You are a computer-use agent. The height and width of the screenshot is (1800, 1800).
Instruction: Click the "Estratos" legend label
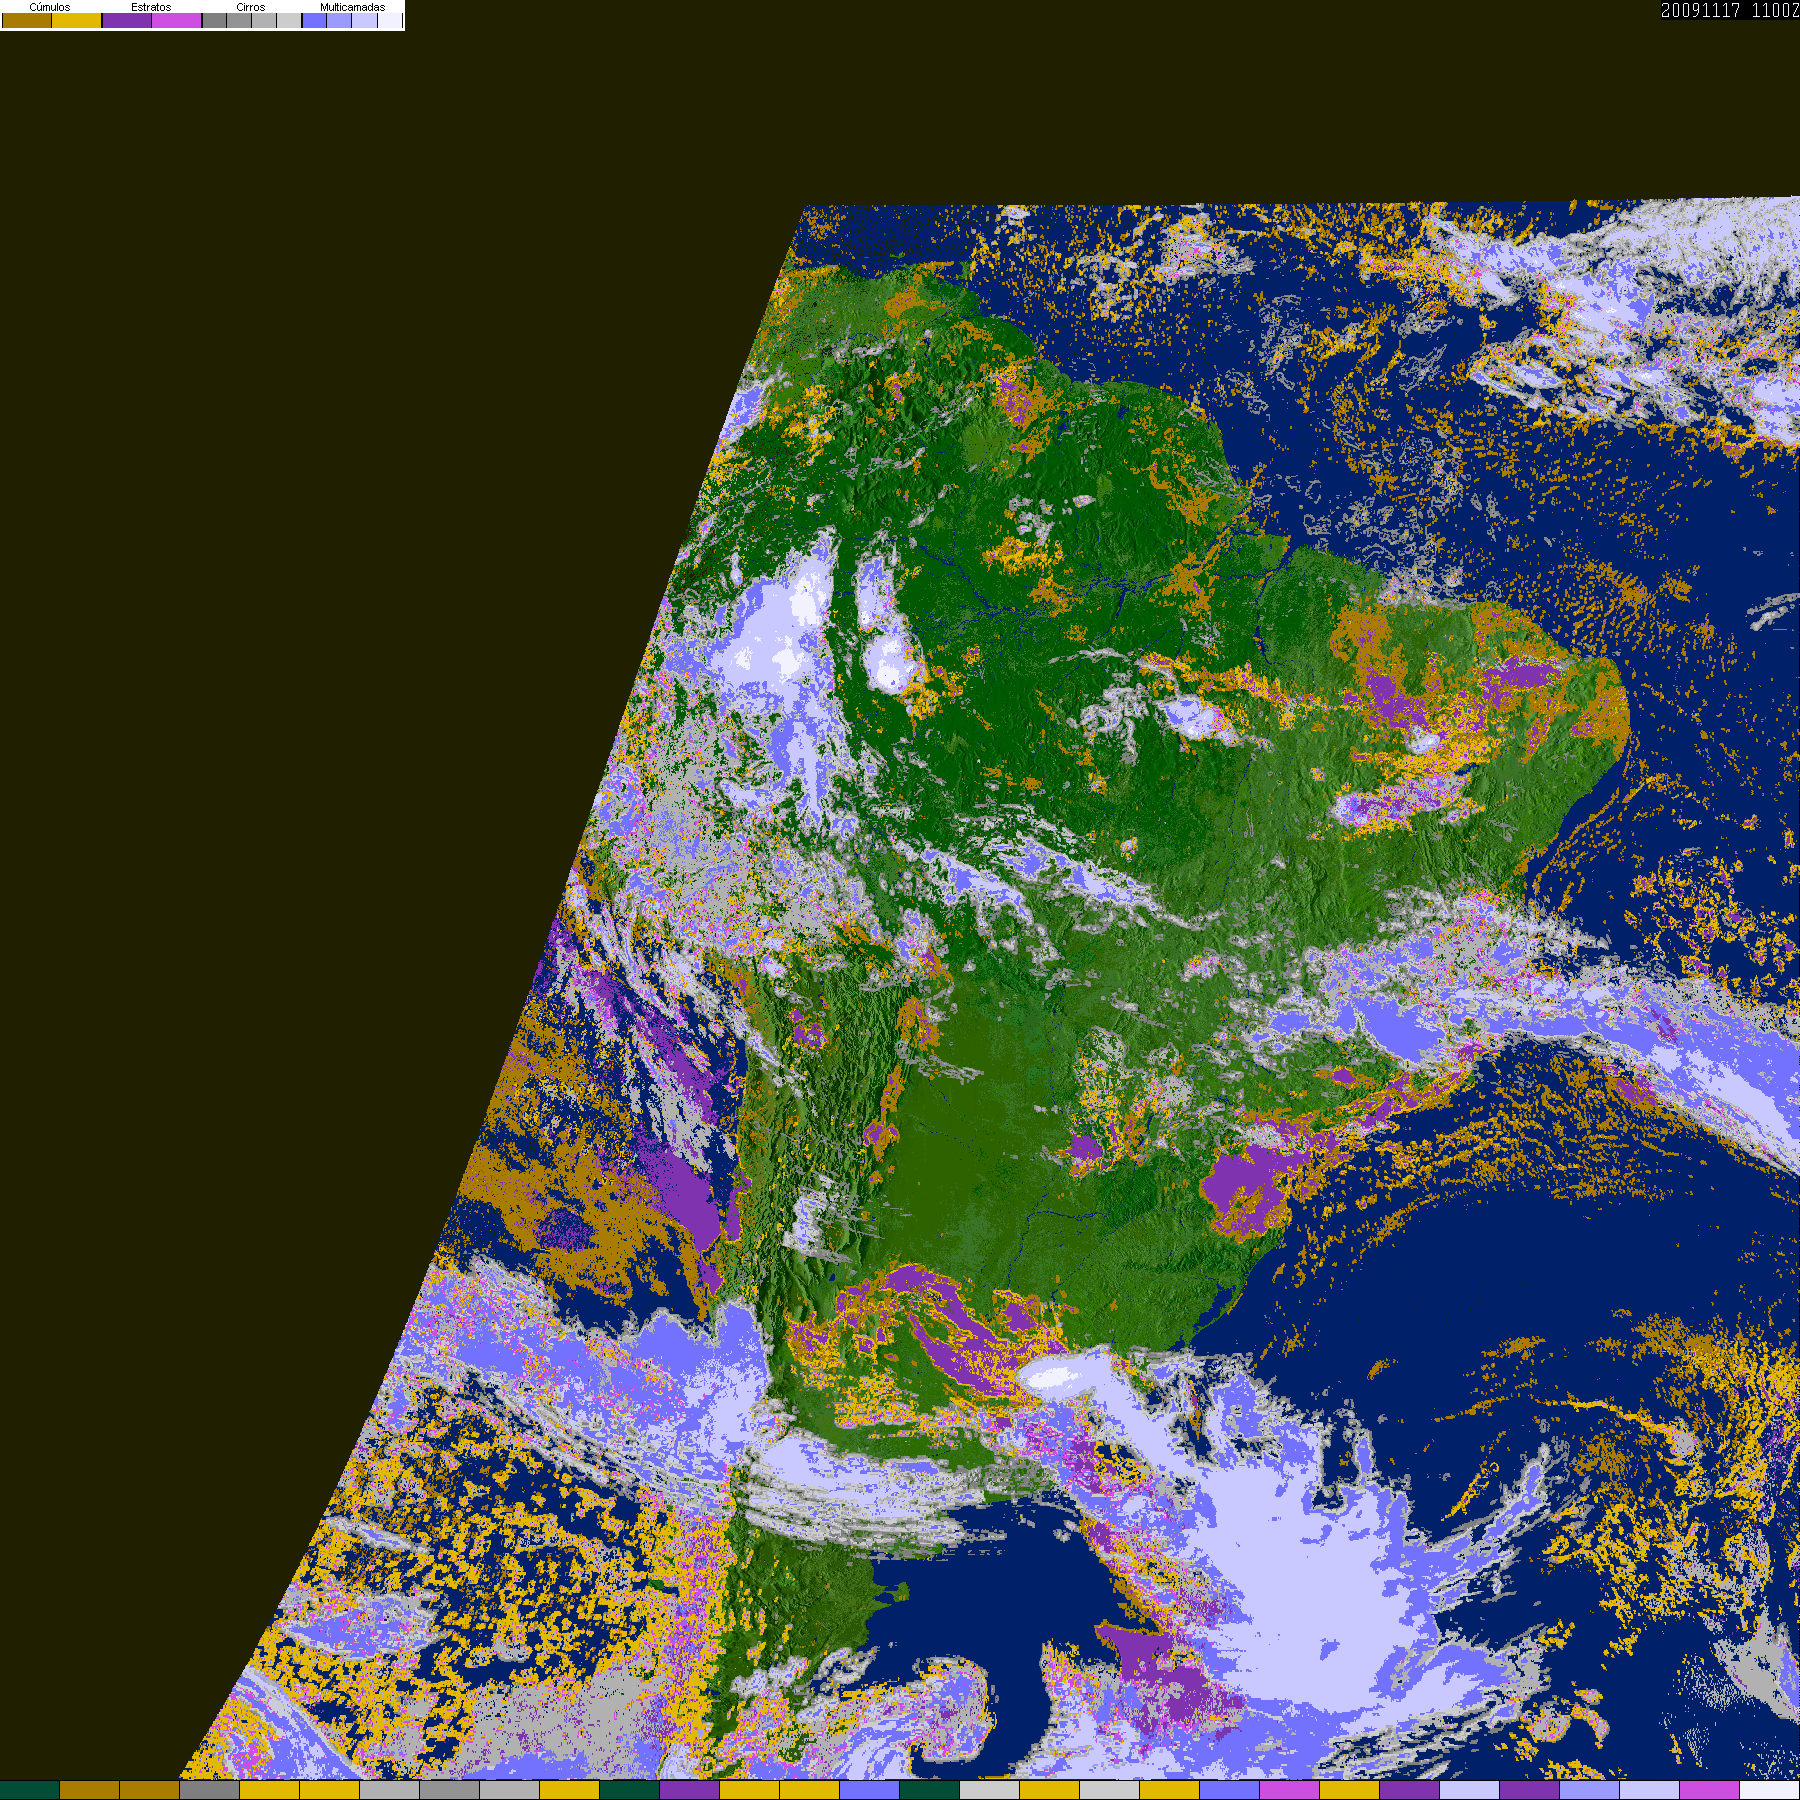(x=151, y=7)
